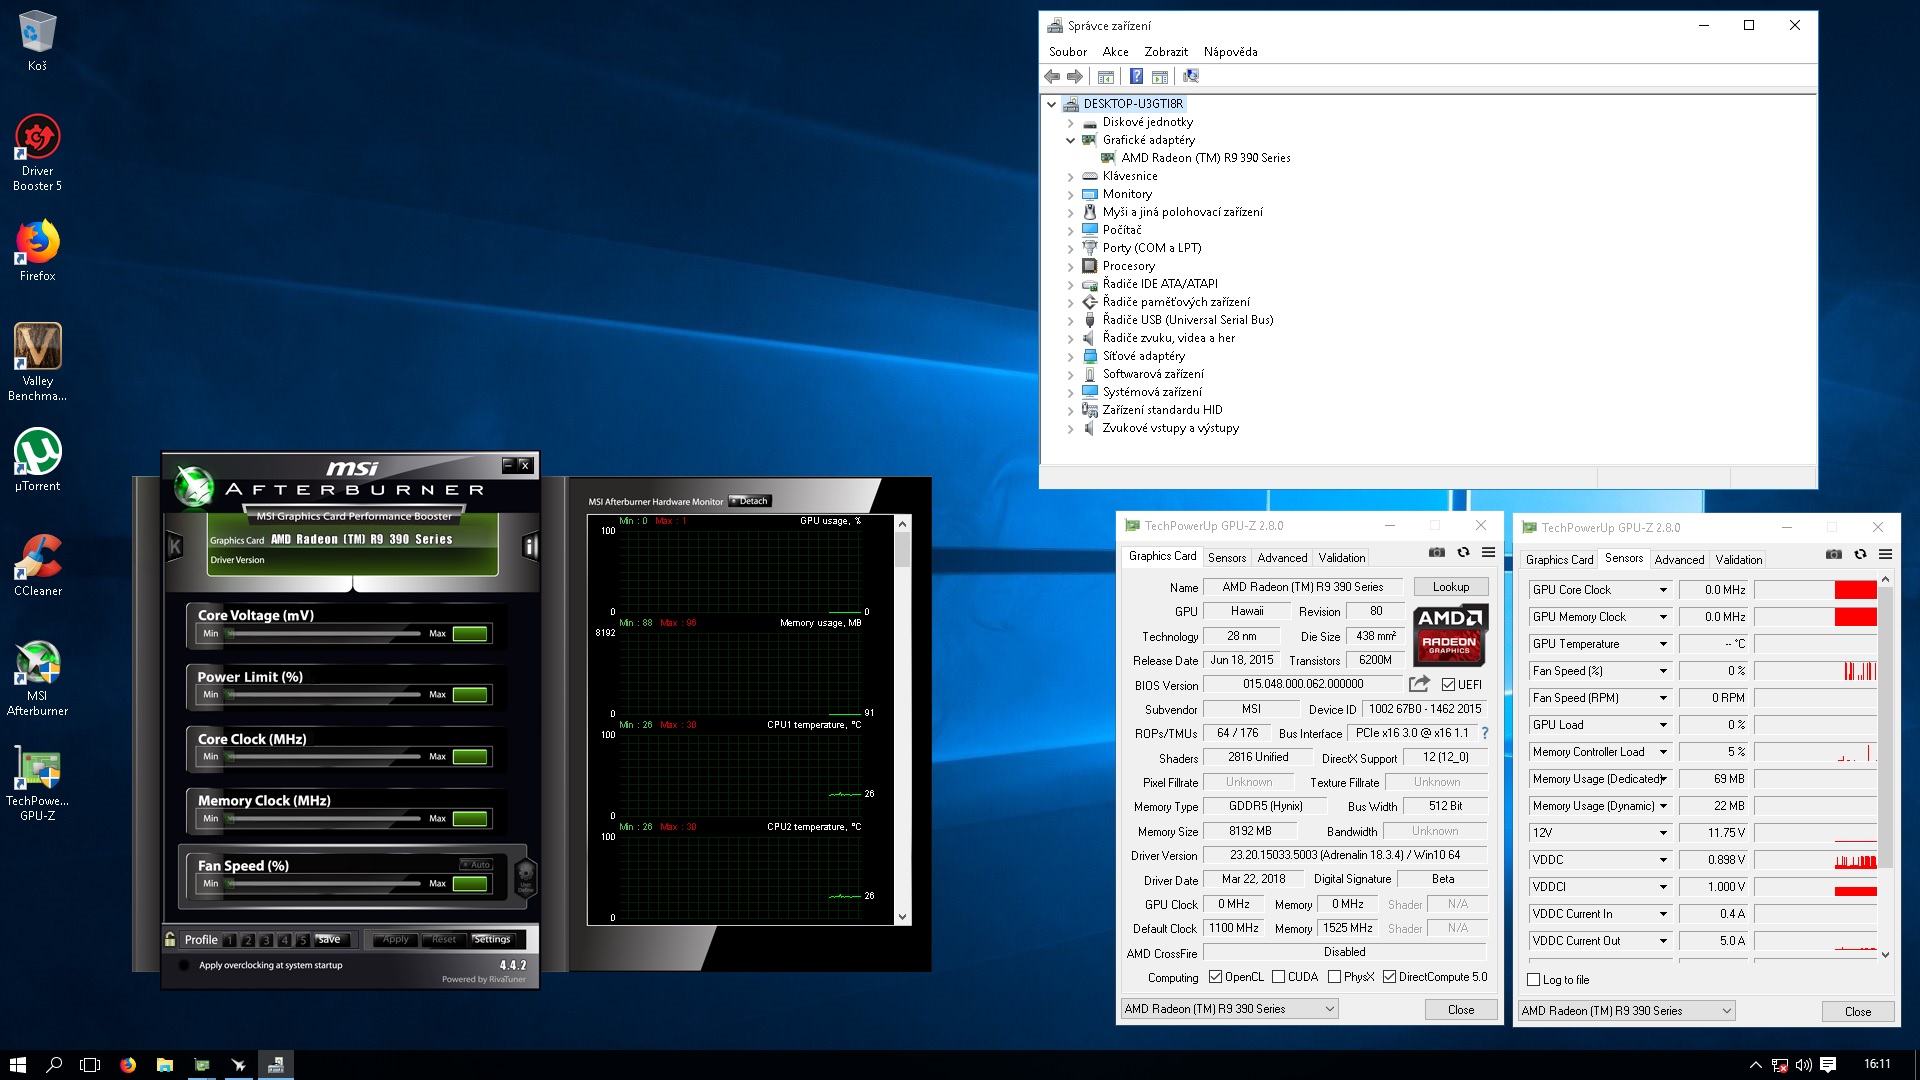This screenshot has height=1080, width=1920.
Task: Click the Lookup button in GPU-Z
Action: click(1451, 587)
